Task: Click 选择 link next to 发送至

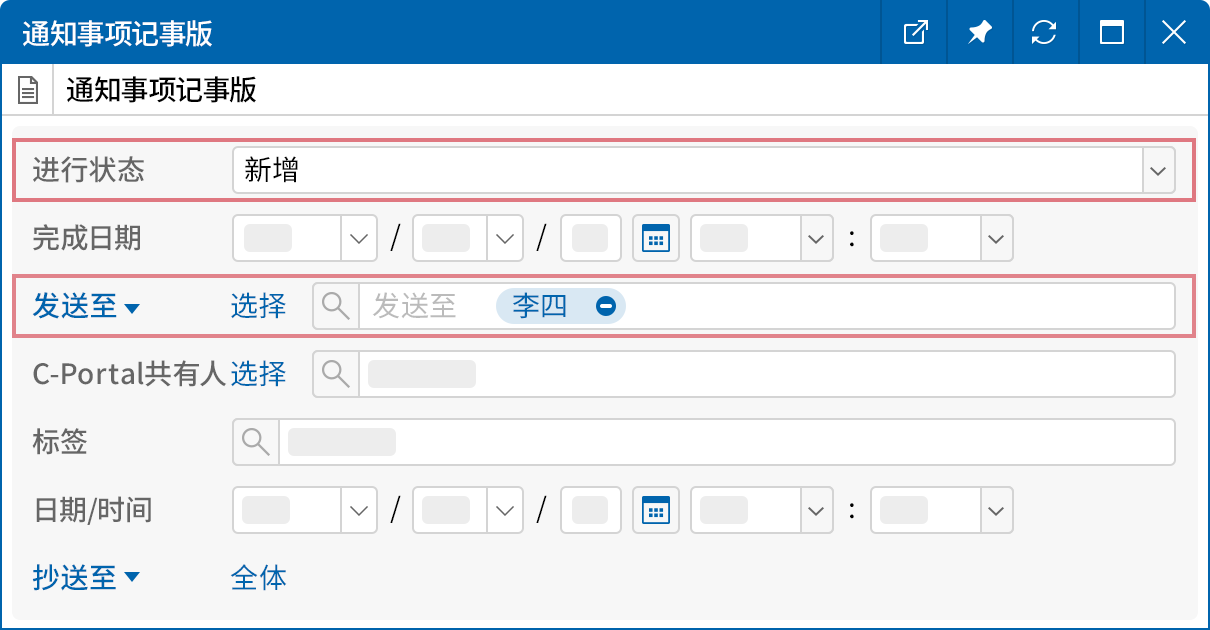Action: 258,306
